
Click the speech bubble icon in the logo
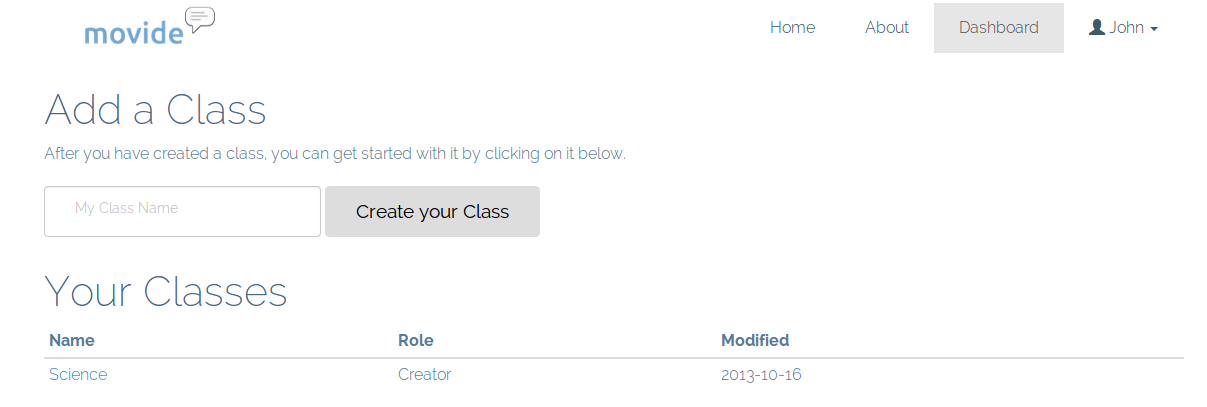click(200, 19)
